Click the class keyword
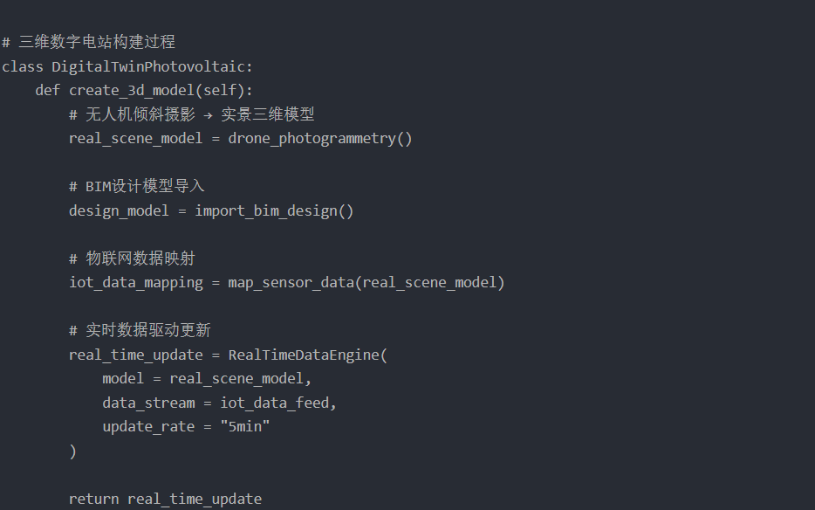 tap(22, 66)
